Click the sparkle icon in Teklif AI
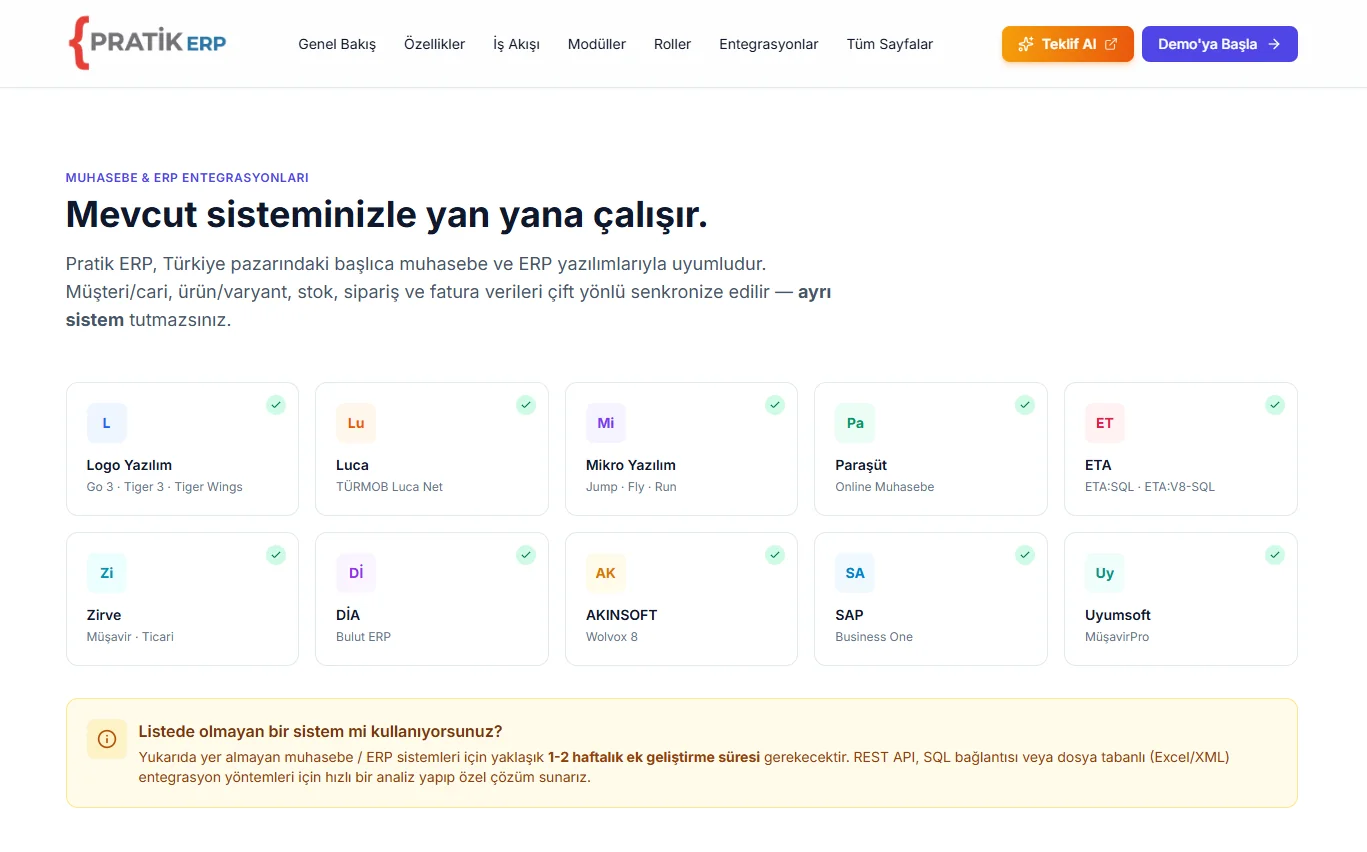Image resolution: width=1367 pixels, height=852 pixels. coord(1025,44)
